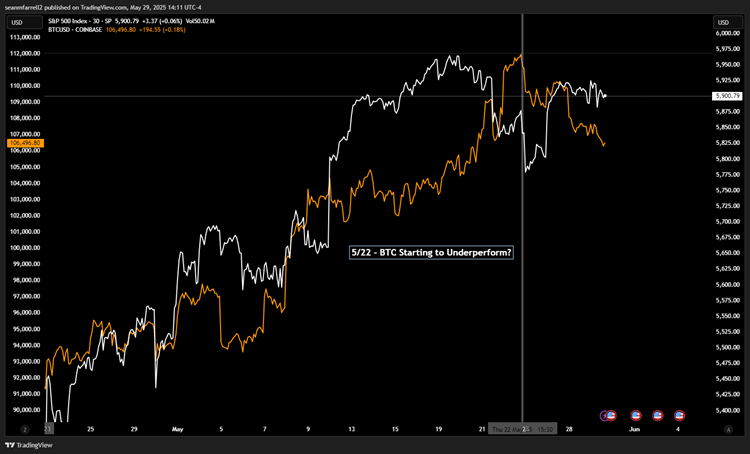Click the 'May' label on time axis

(x=177, y=429)
